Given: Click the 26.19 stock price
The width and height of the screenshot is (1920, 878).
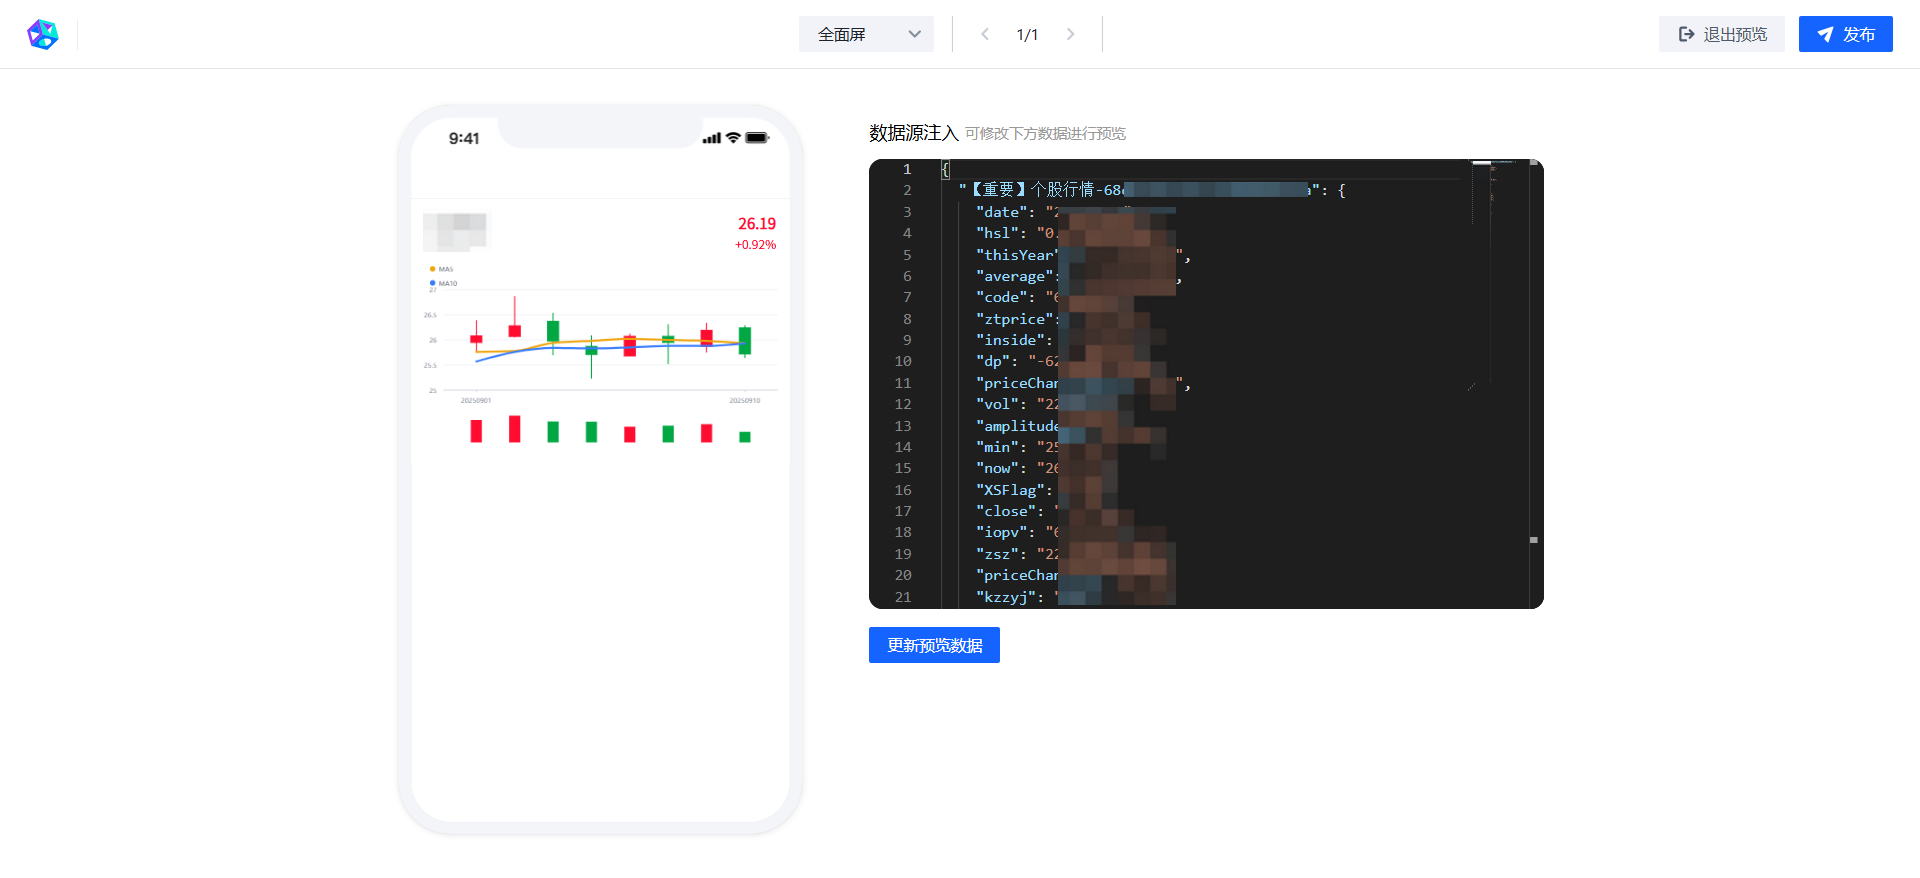Looking at the screenshot, I should pyautogui.click(x=757, y=224).
